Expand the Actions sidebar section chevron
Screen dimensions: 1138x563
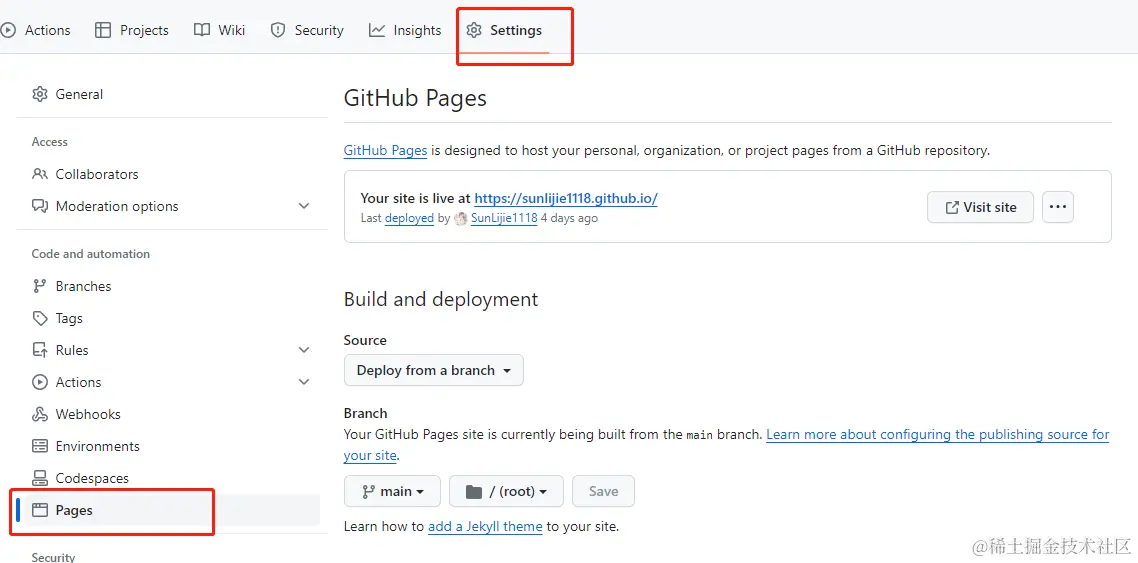(304, 382)
